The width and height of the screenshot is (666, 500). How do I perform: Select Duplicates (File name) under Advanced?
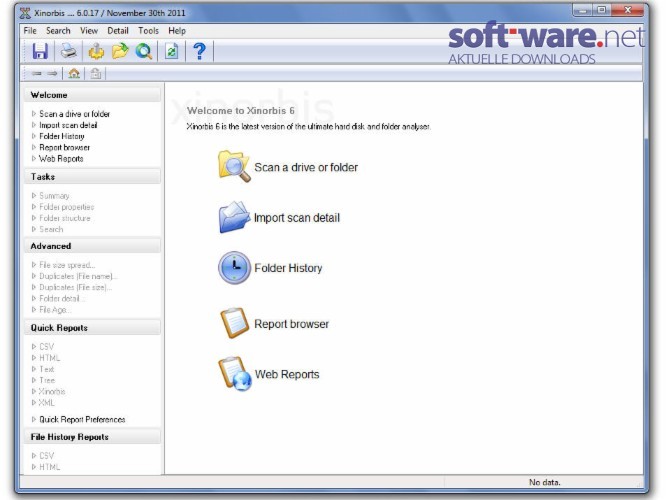78,276
